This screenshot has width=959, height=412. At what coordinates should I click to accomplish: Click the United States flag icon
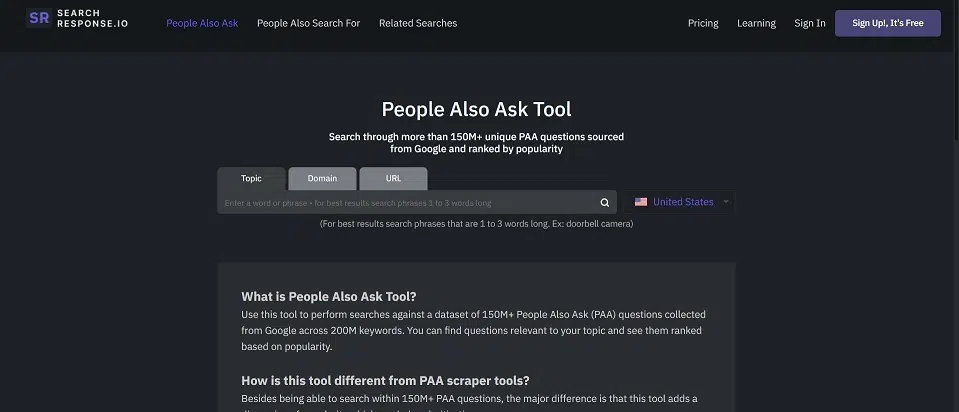click(640, 202)
